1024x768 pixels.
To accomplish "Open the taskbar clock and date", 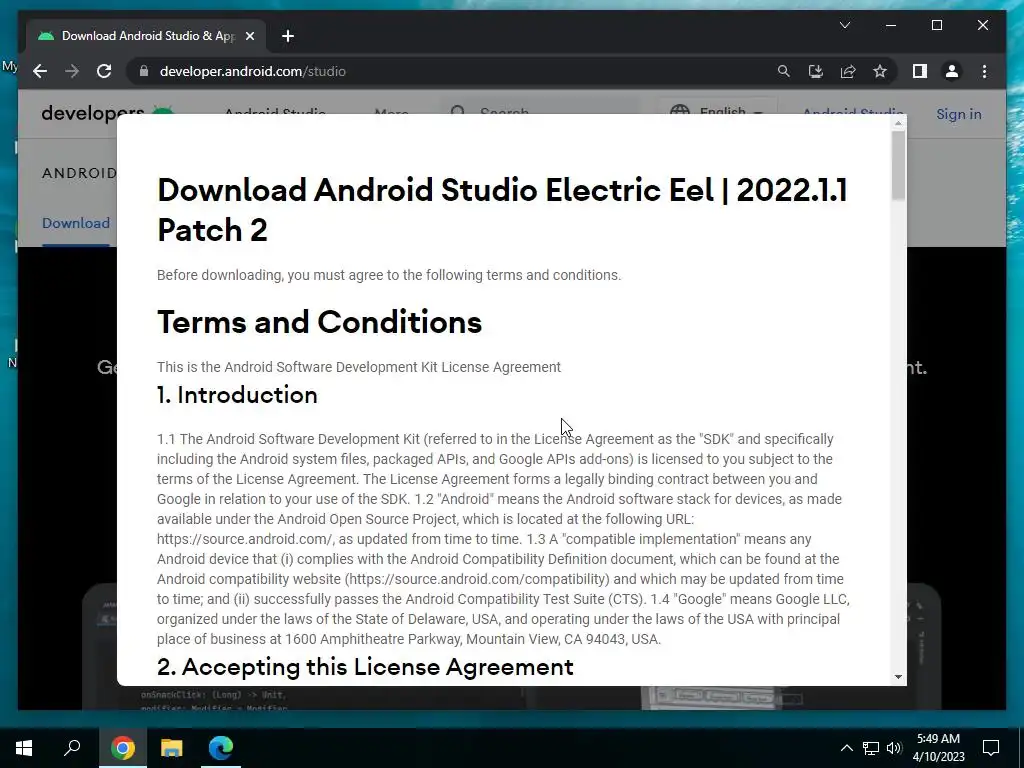I will click(938, 748).
